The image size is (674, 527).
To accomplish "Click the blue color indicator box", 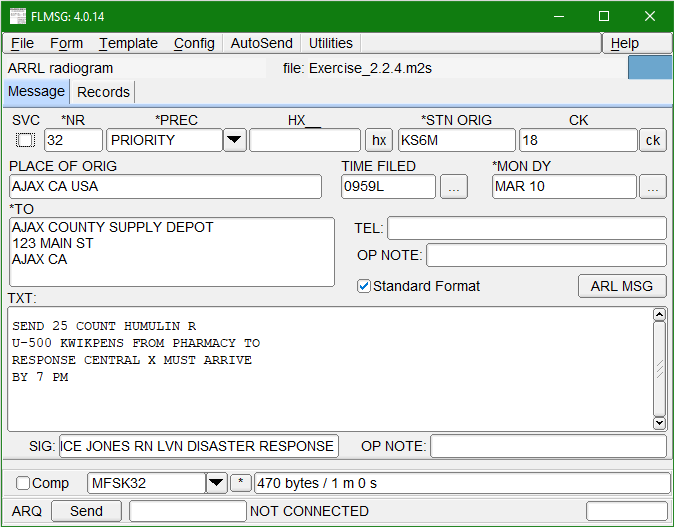I will tap(649, 68).
